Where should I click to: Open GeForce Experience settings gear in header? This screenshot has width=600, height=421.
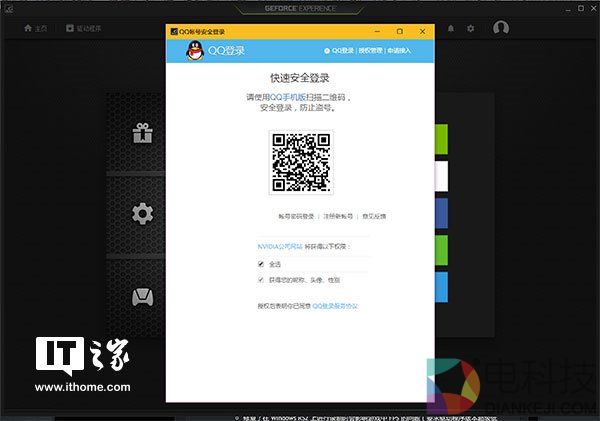[470, 28]
